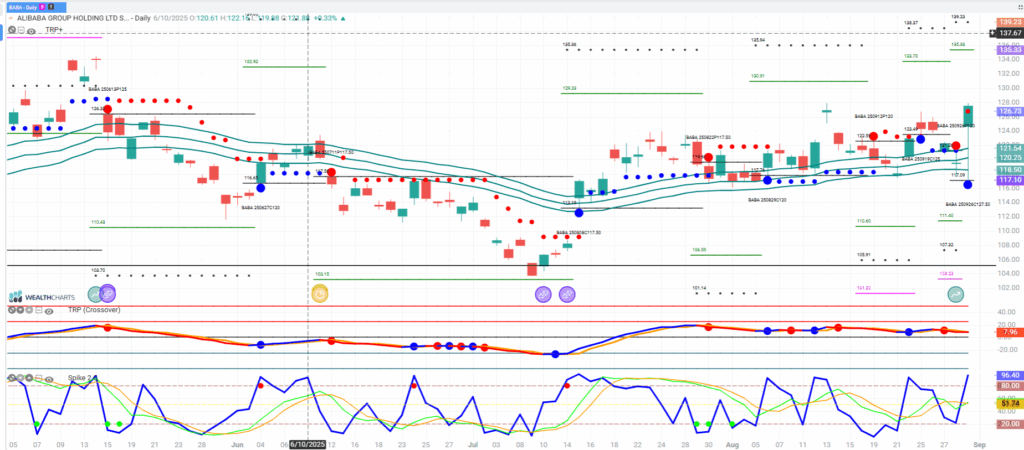This screenshot has width=1024, height=450.
Task: Click the 121.54 price axis label
Action: [x=1009, y=149]
